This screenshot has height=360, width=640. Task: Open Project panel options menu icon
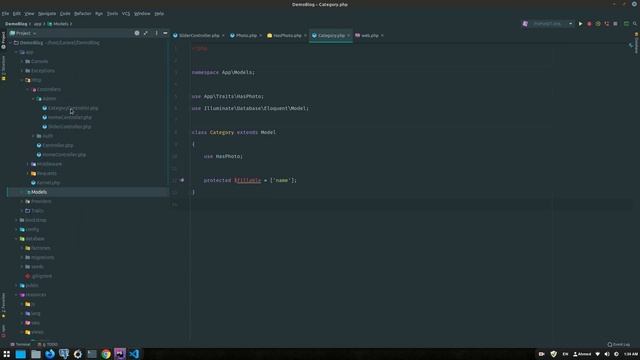click(x=156, y=33)
